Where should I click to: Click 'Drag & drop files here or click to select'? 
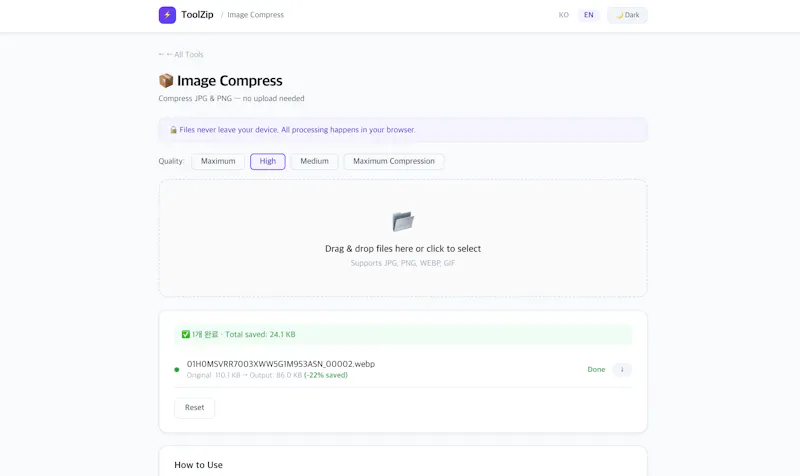tap(403, 248)
